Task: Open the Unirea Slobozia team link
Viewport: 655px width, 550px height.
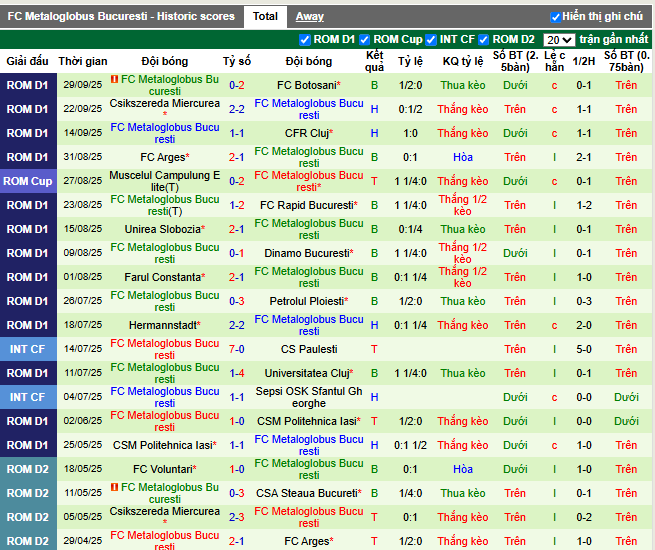Action: [x=162, y=229]
